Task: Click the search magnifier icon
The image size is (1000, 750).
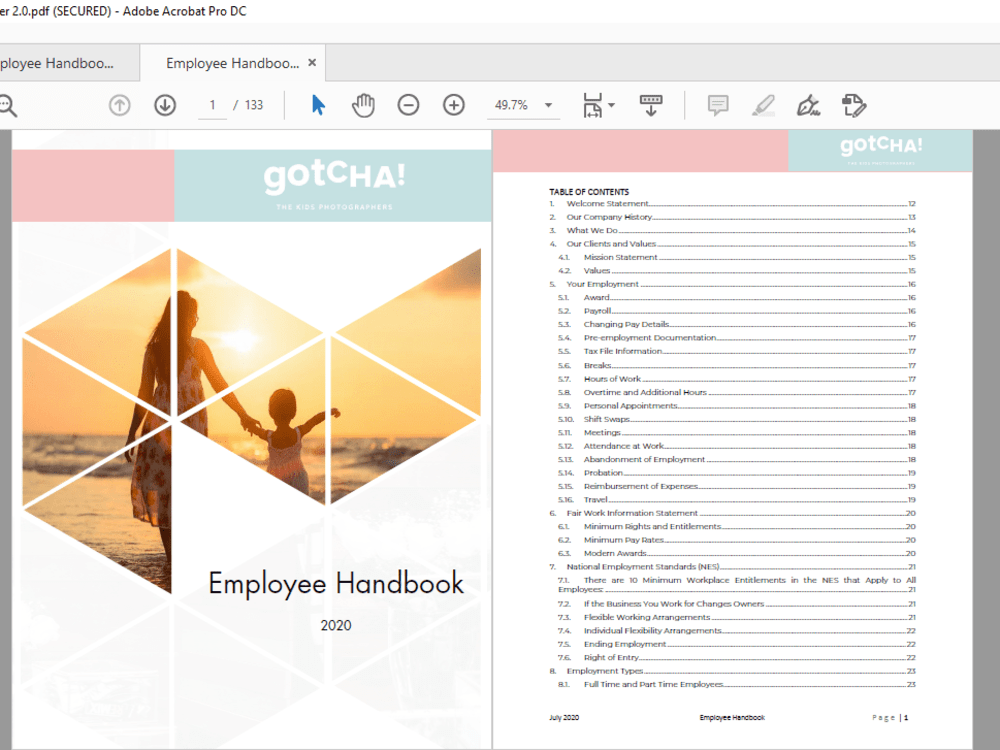Action: tap(7, 105)
